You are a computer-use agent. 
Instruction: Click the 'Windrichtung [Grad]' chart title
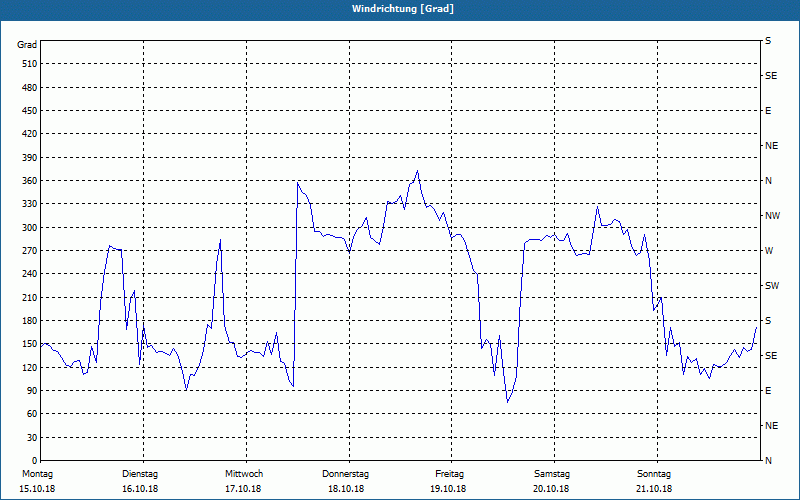[x=403, y=9]
